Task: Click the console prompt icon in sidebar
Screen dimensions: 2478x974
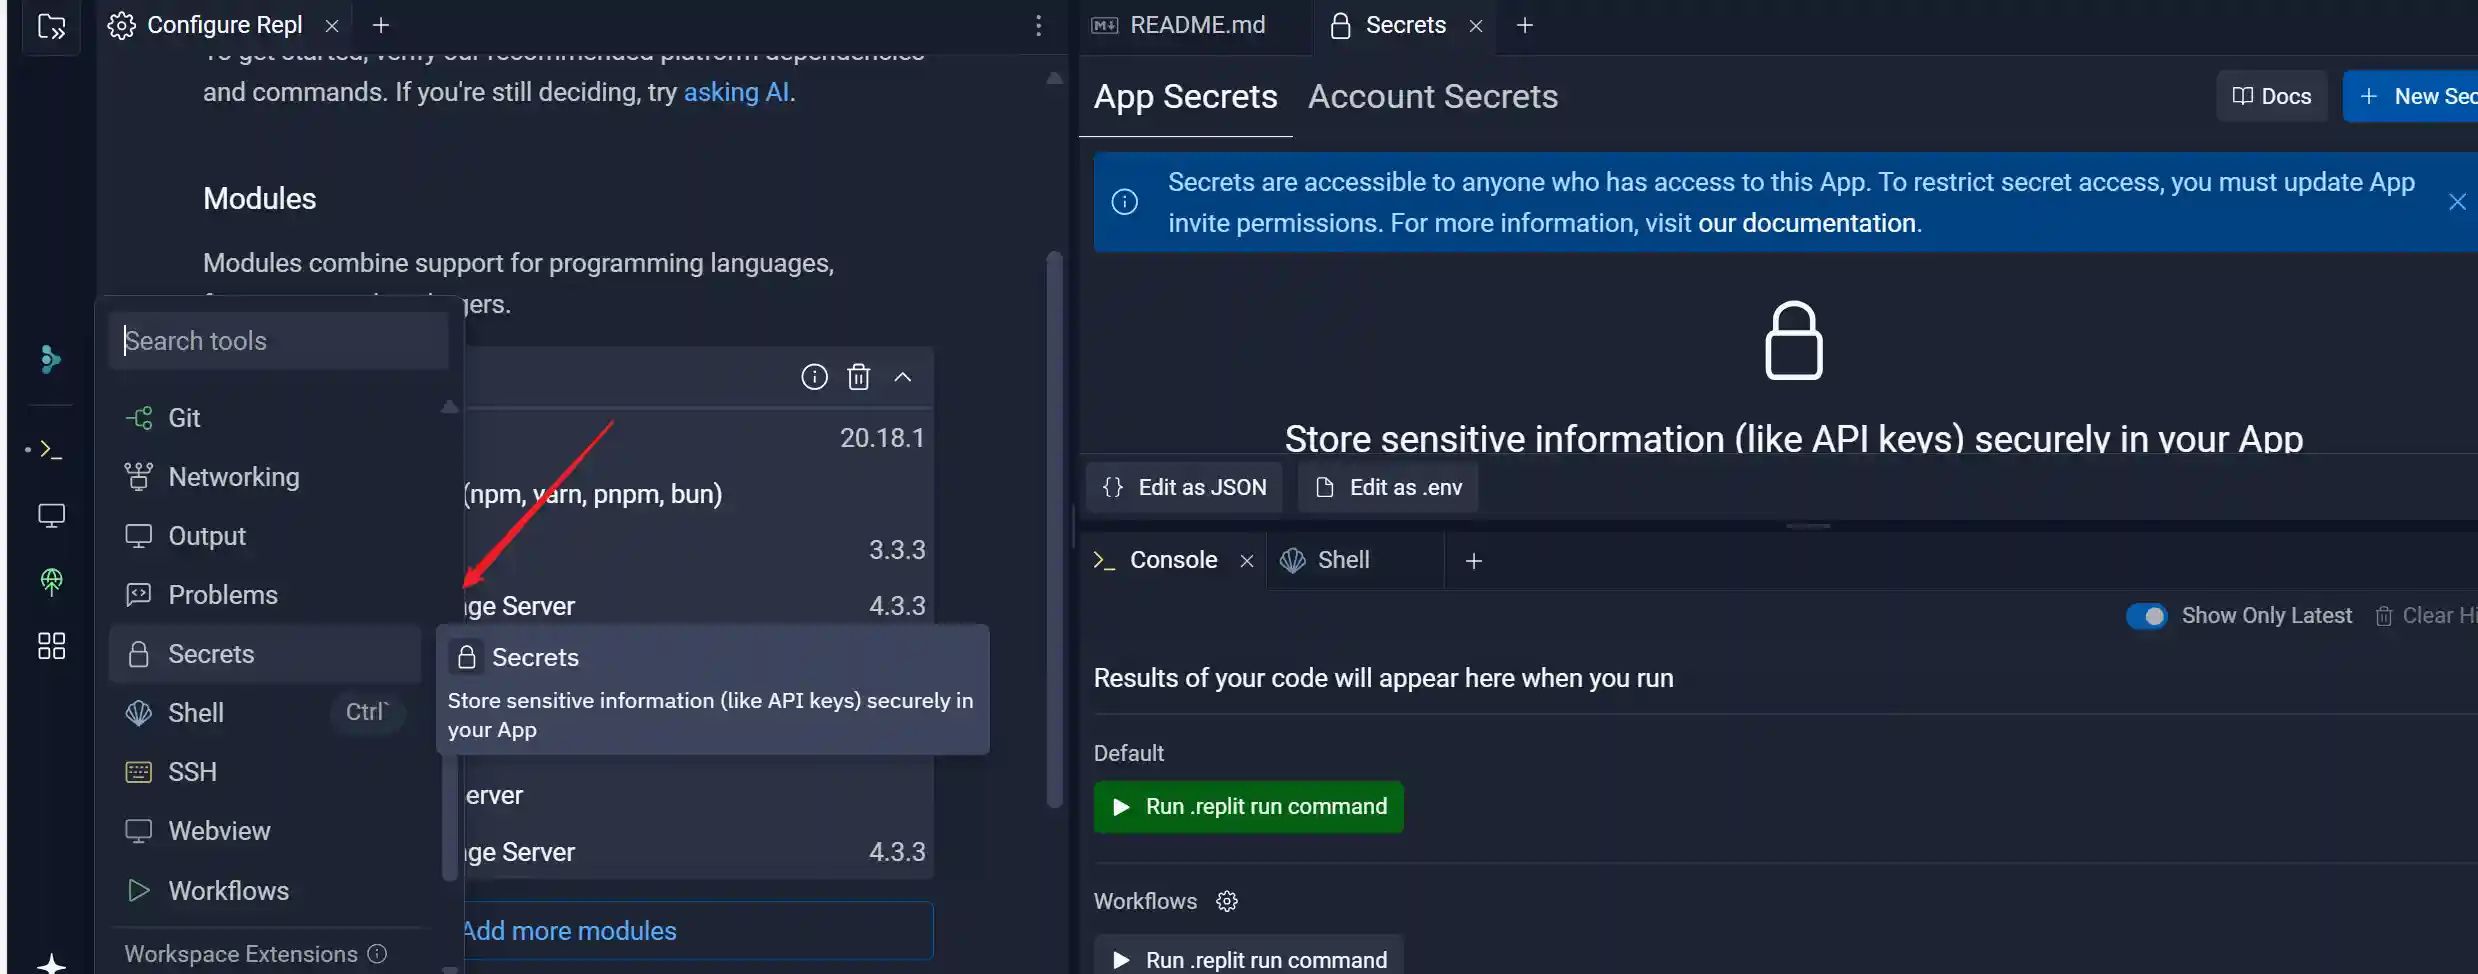Action: pos(51,450)
